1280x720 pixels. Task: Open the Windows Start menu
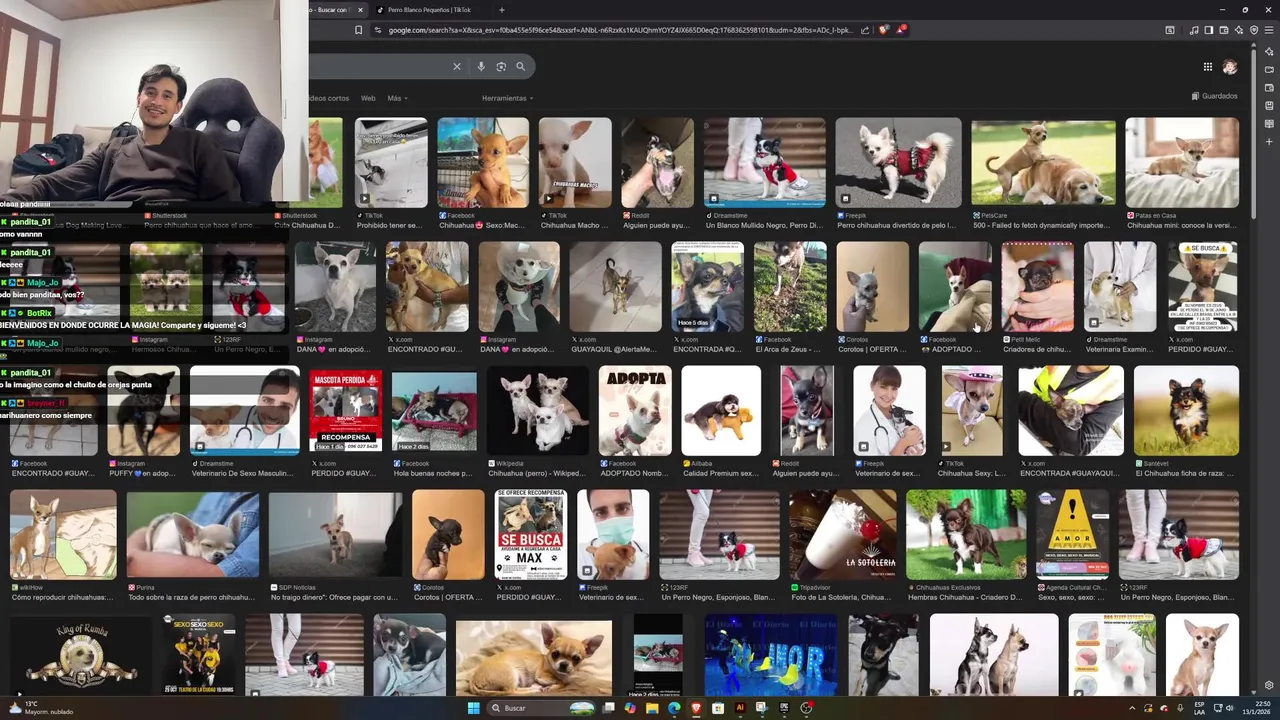[473, 708]
